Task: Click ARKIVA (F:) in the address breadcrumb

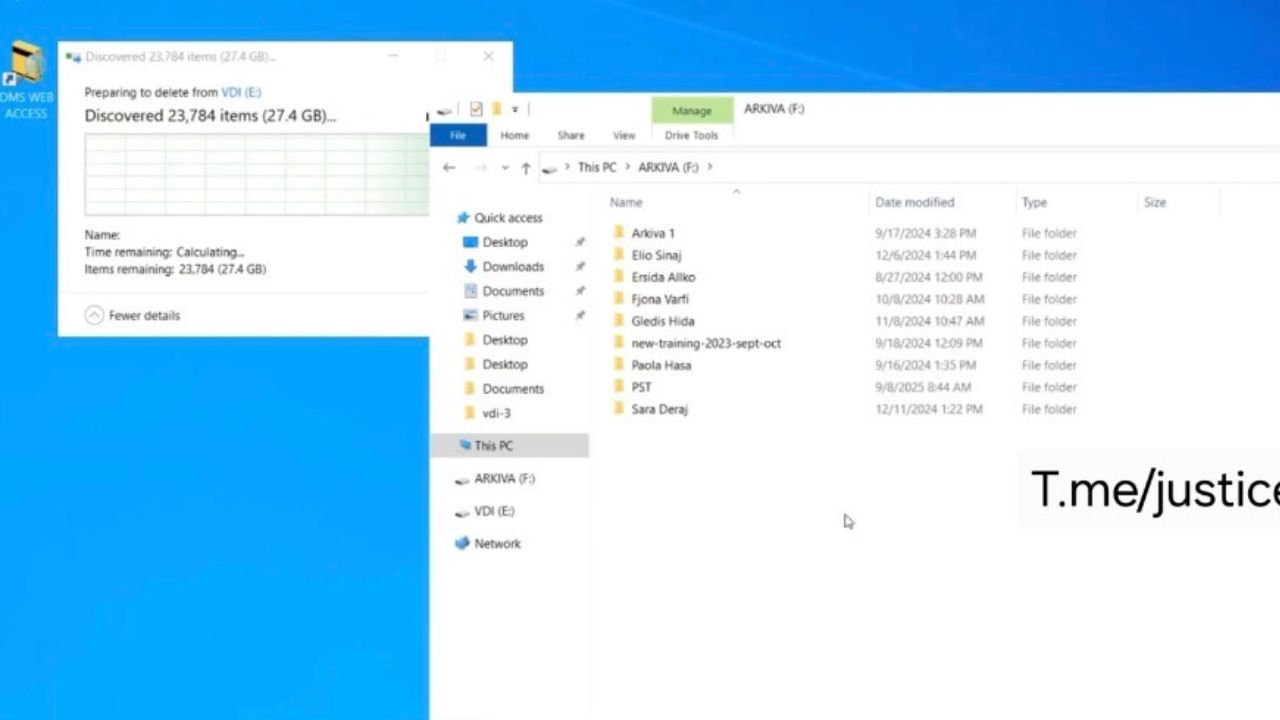Action: pos(668,167)
